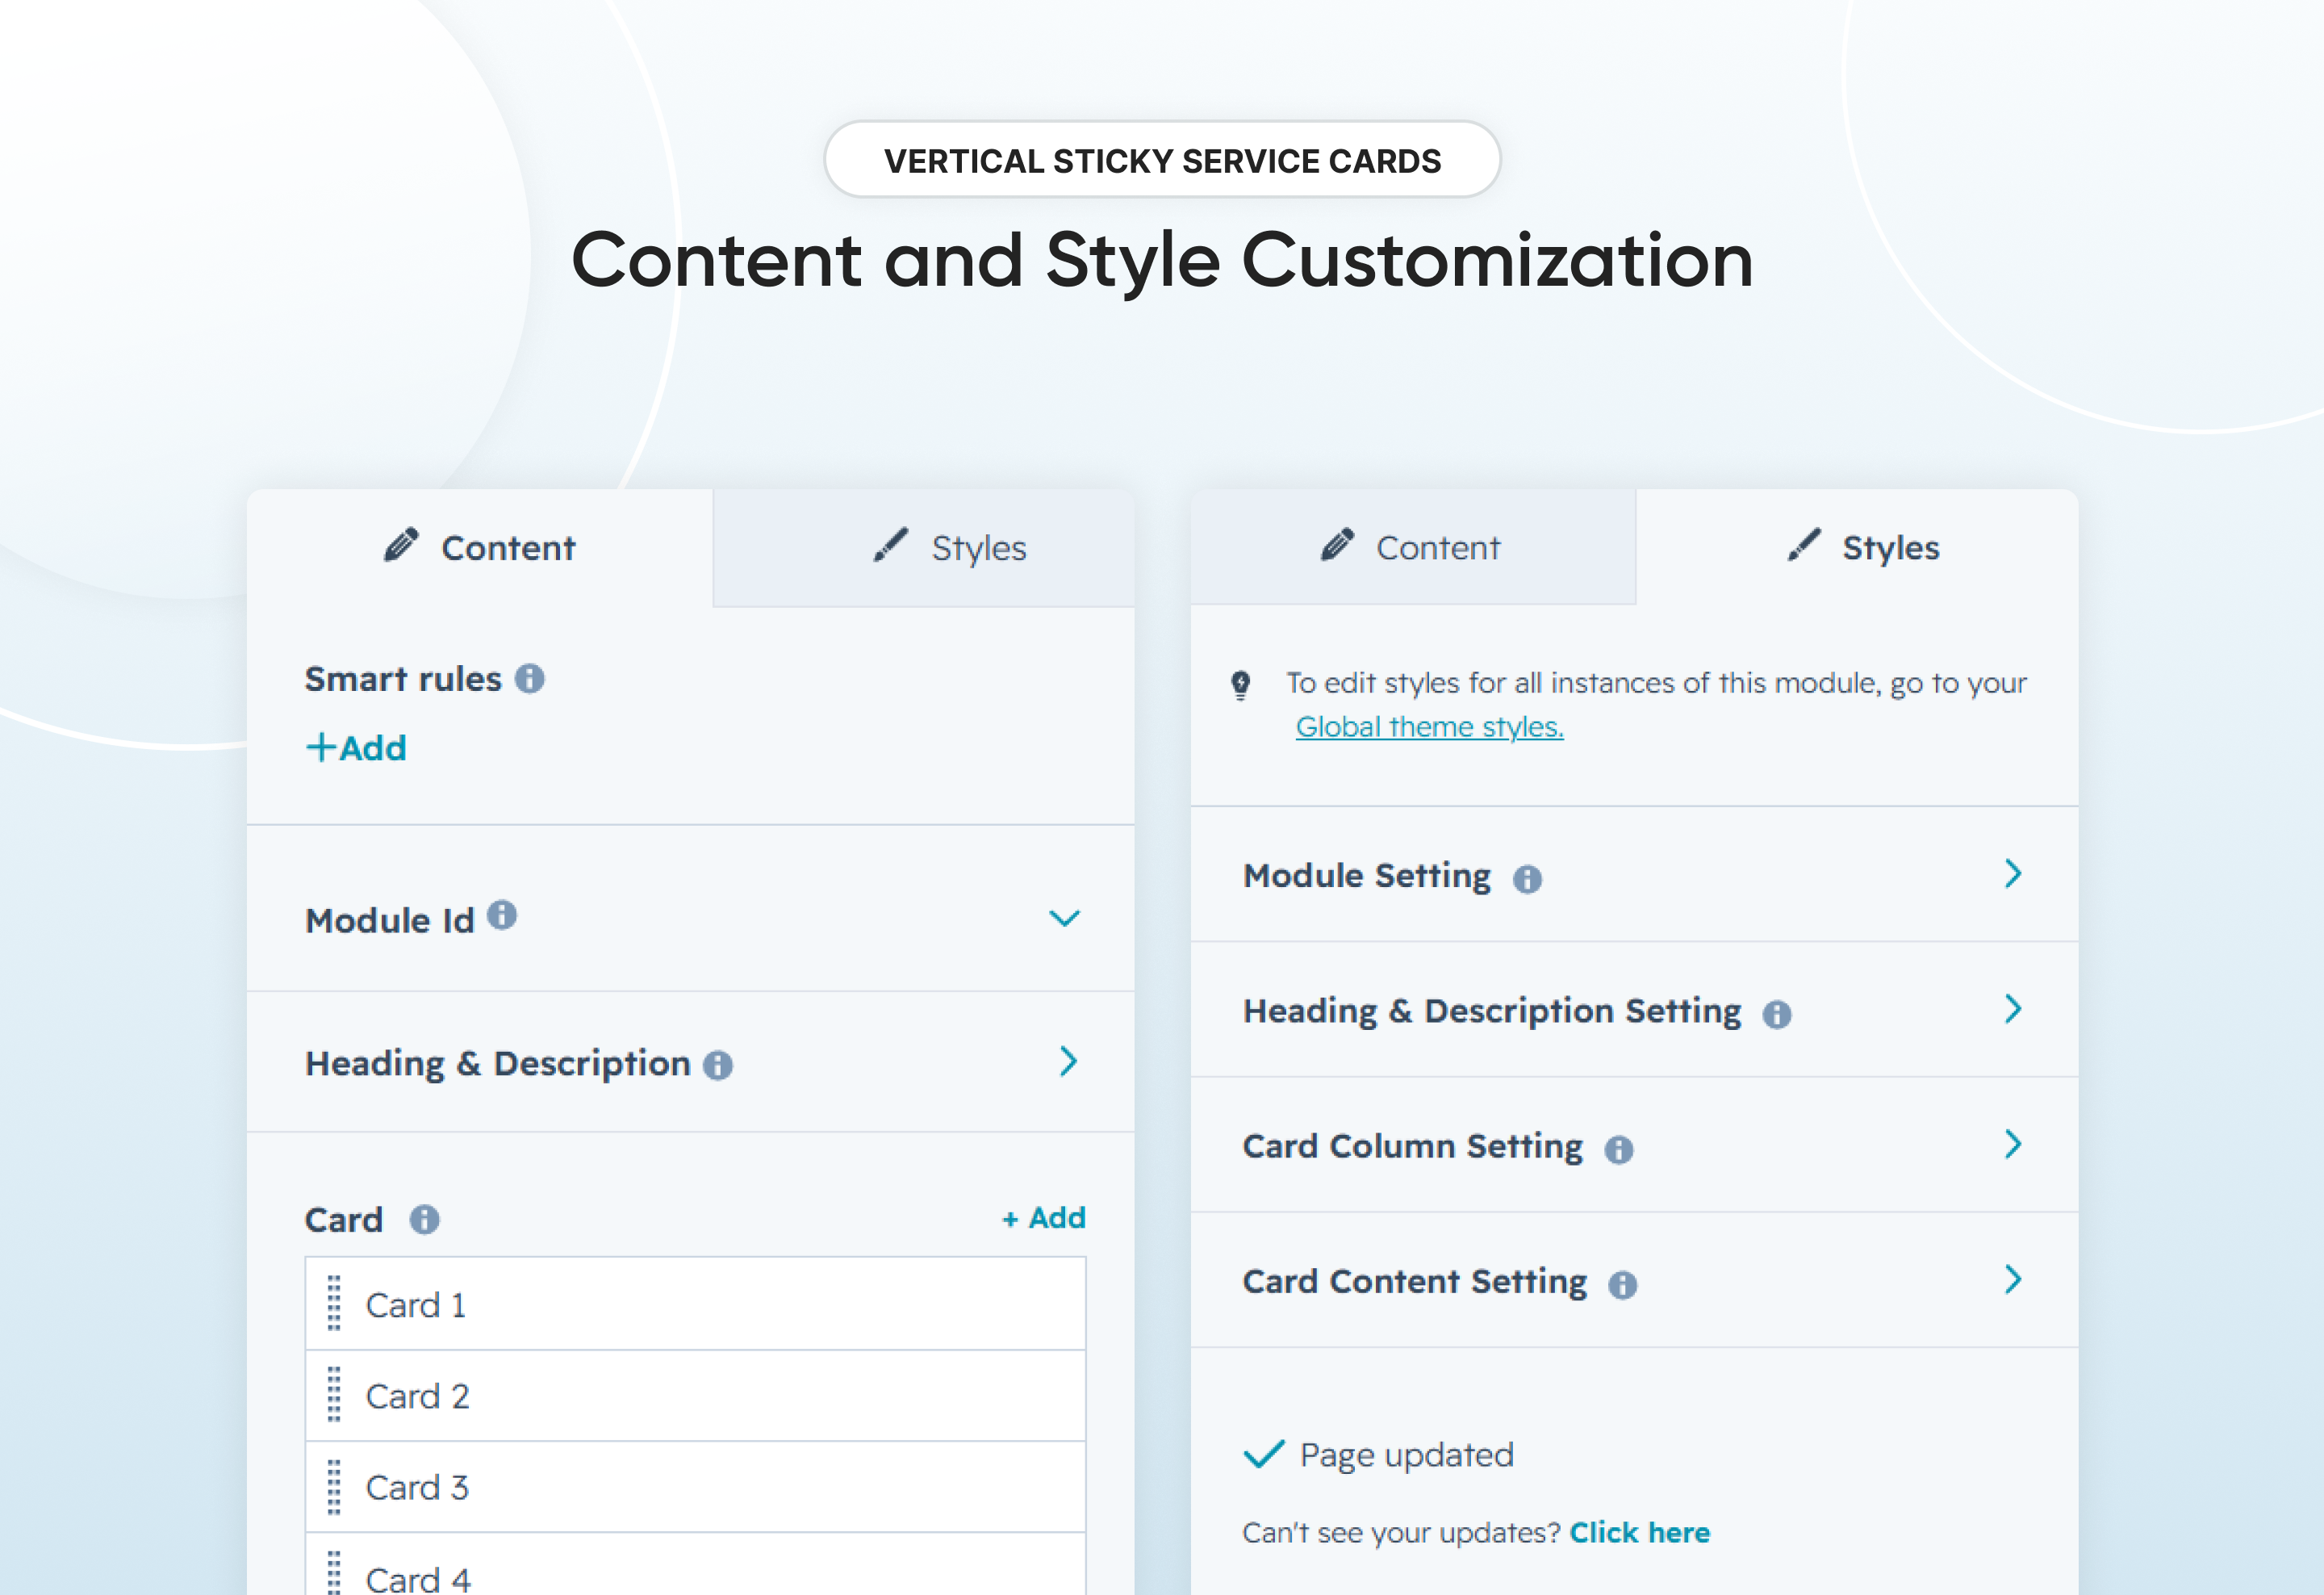The image size is (2324, 1595).
Task: Switch to Styles tab in left panel
Action: click(x=924, y=547)
